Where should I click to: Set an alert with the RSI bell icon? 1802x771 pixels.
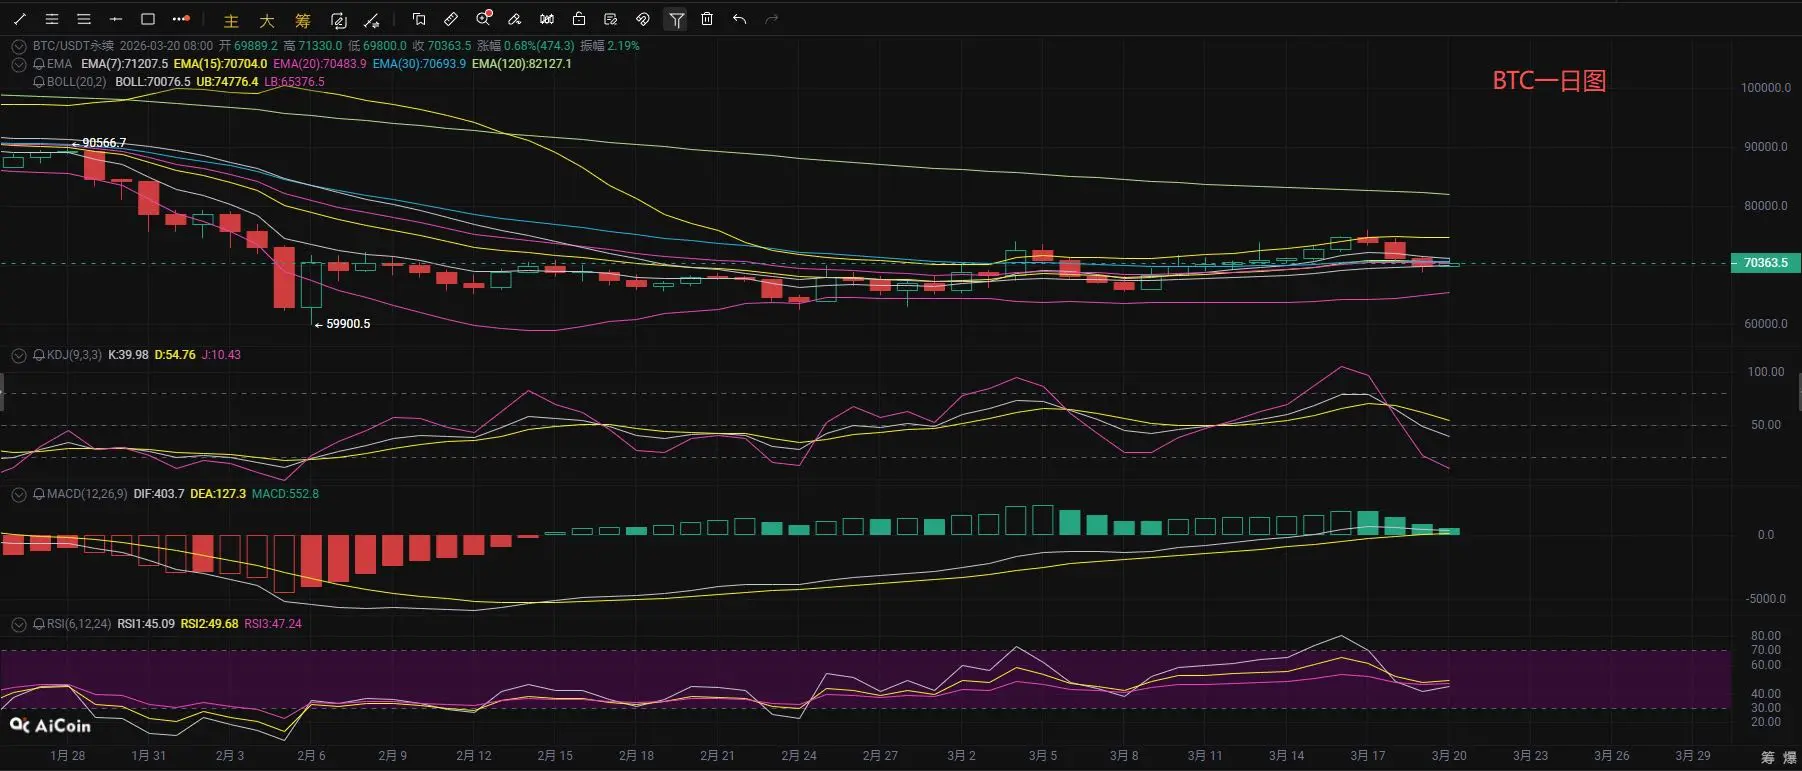point(39,624)
